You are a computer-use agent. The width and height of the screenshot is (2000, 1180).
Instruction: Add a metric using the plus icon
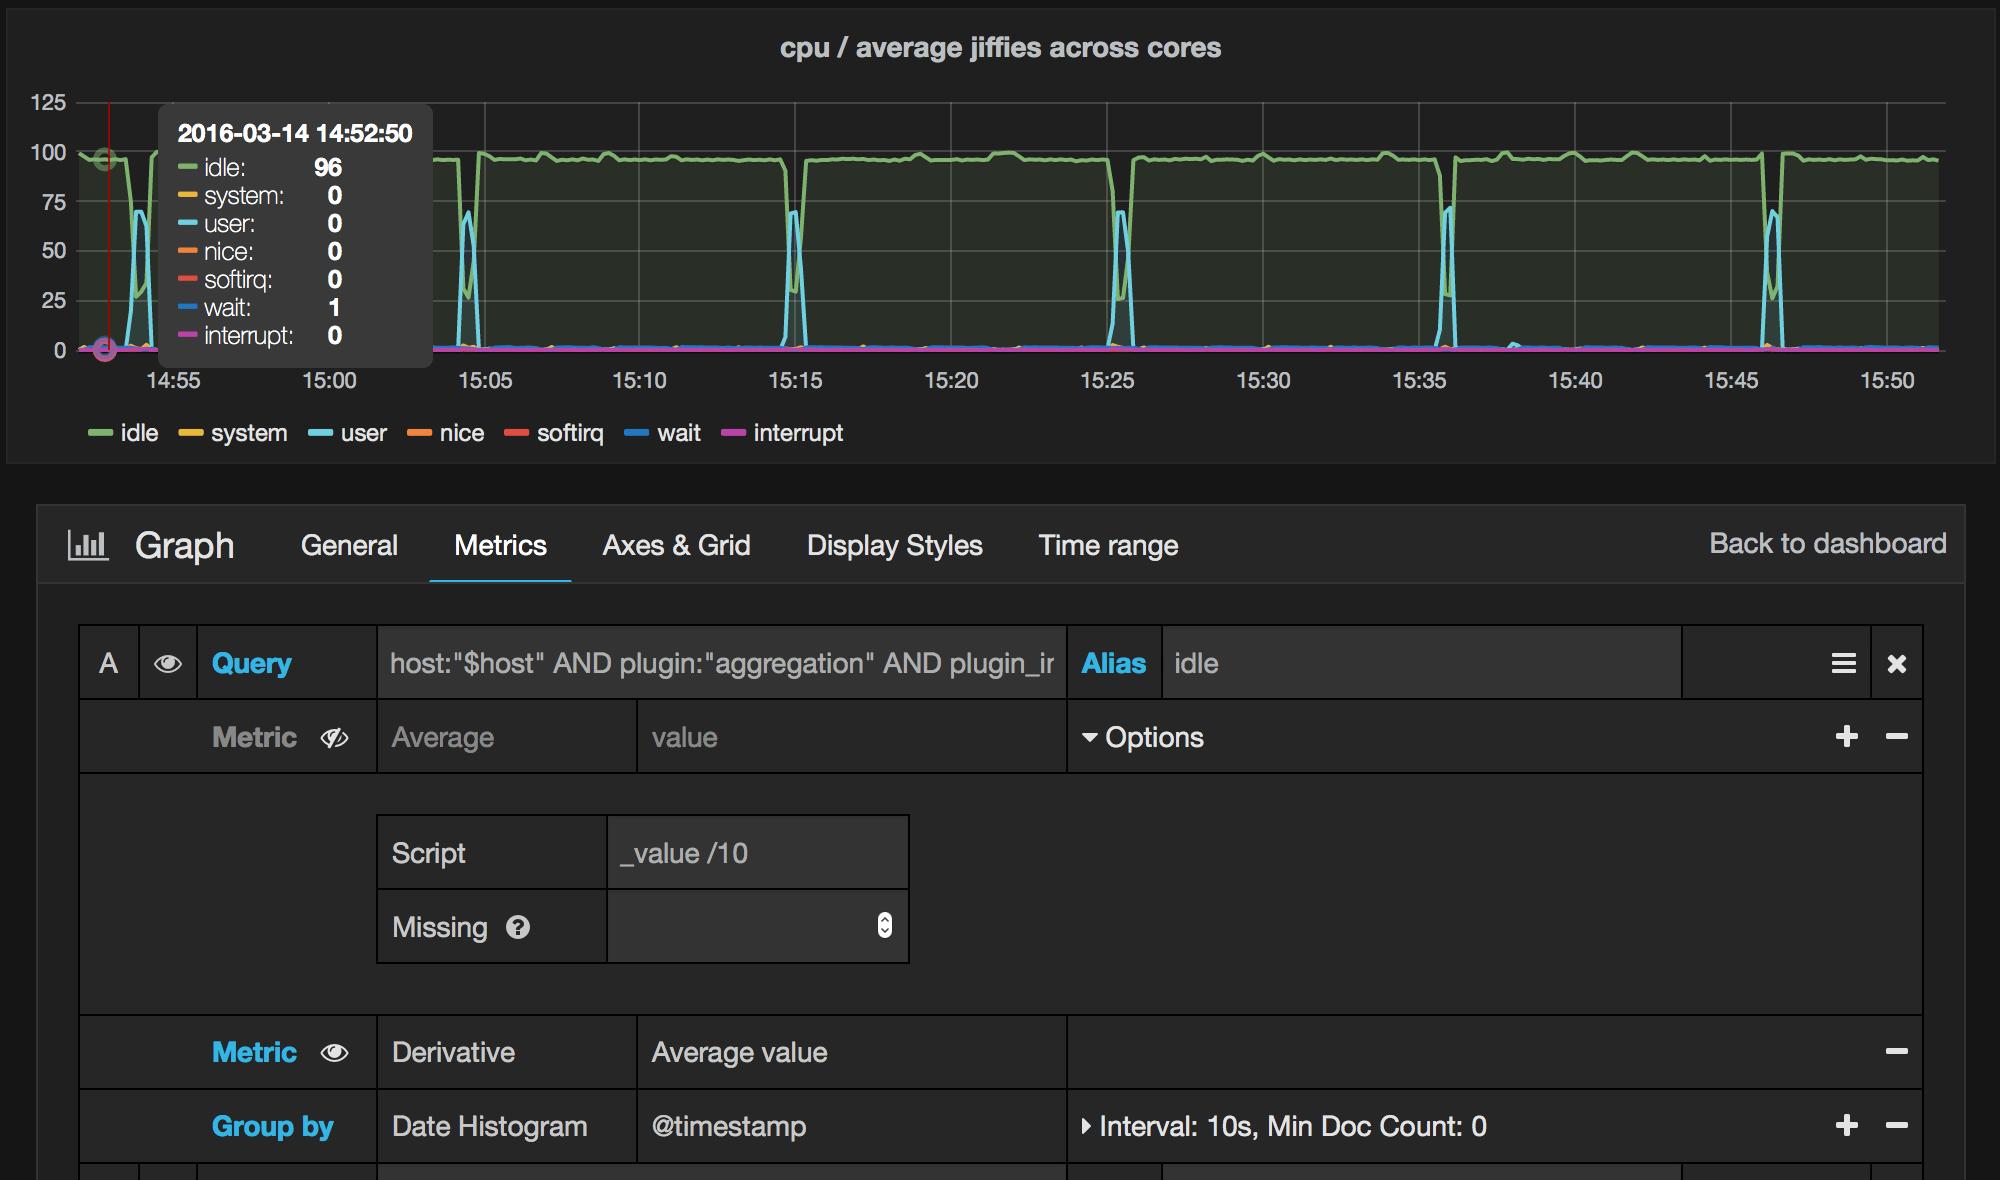[x=1846, y=736]
